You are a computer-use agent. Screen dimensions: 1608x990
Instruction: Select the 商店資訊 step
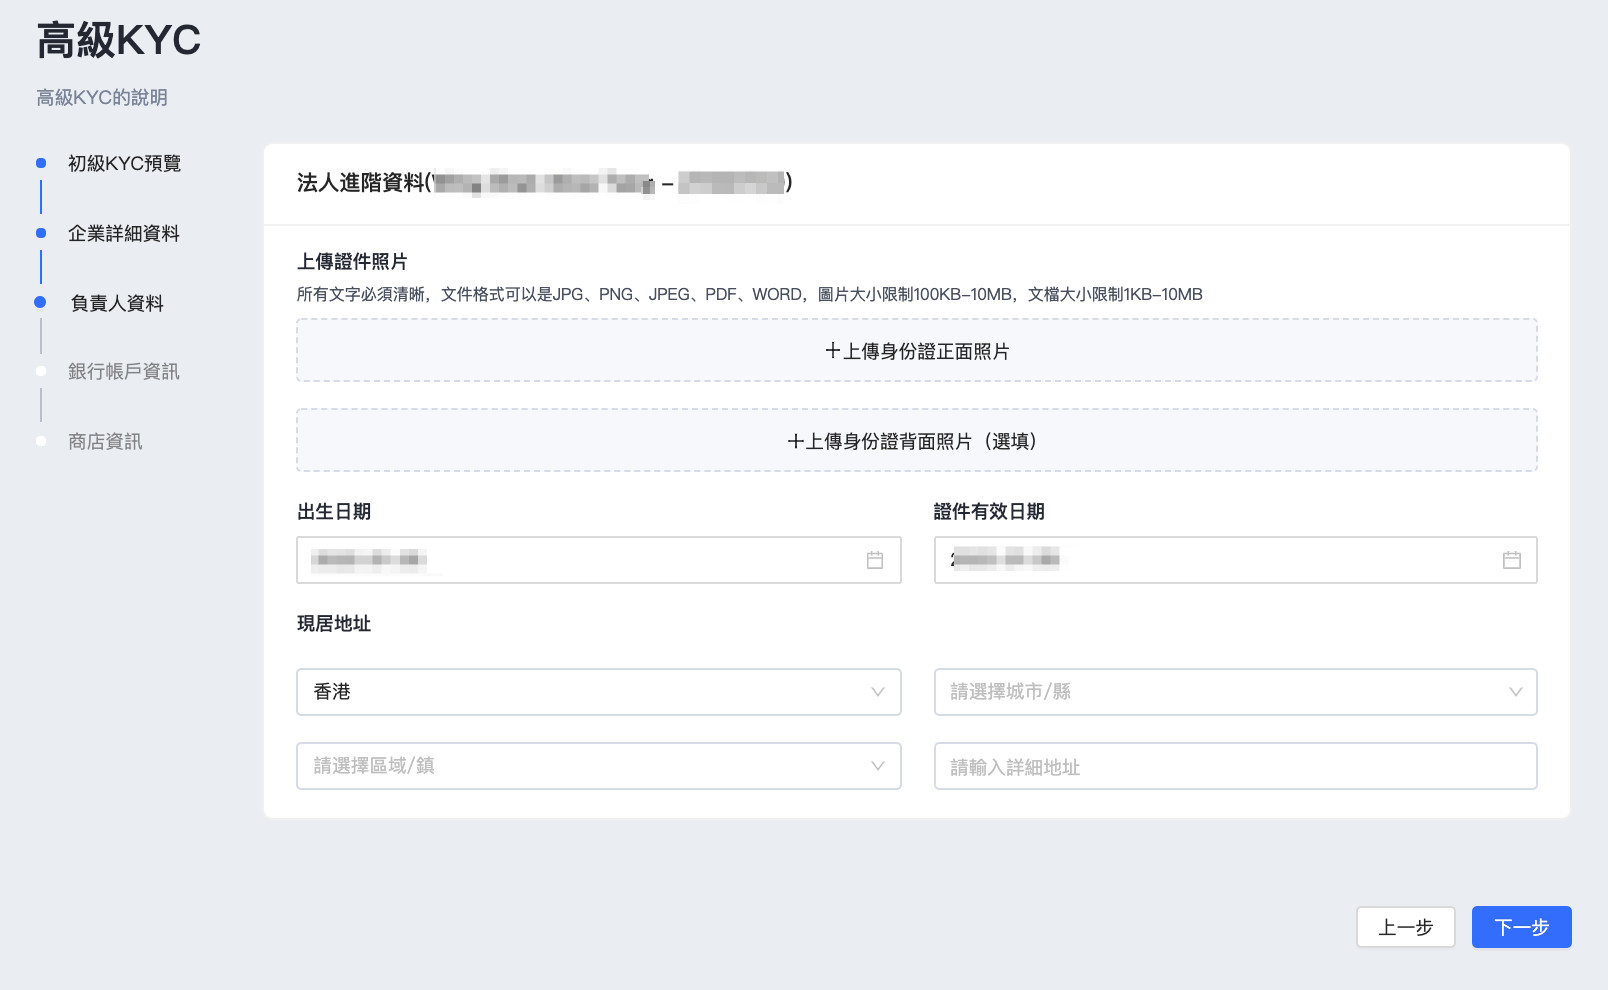[105, 441]
